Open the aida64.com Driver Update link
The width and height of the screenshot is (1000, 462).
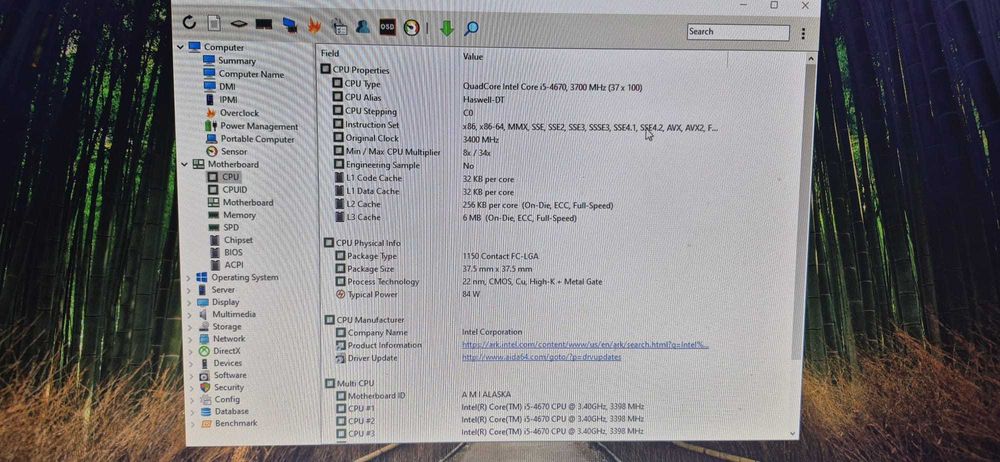541,357
